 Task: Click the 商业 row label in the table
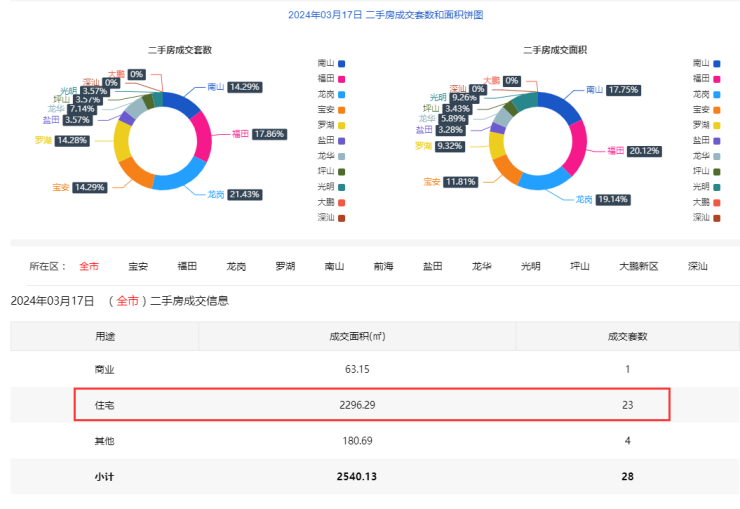click(x=105, y=369)
